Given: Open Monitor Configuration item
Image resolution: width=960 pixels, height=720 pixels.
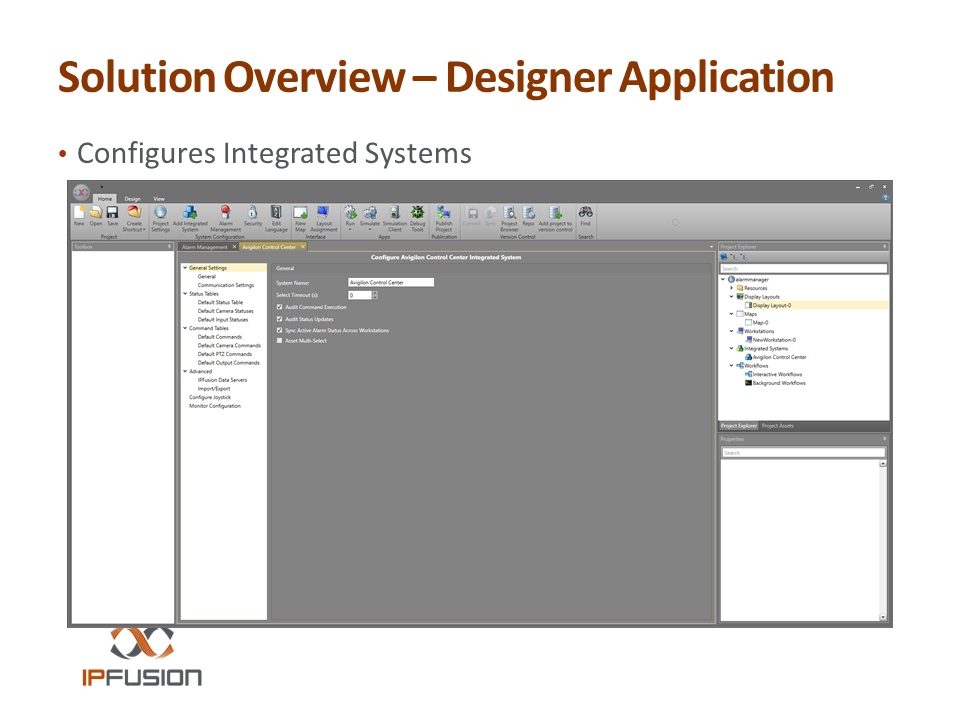Looking at the screenshot, I should pyautogui.click(x=215, y=406).
